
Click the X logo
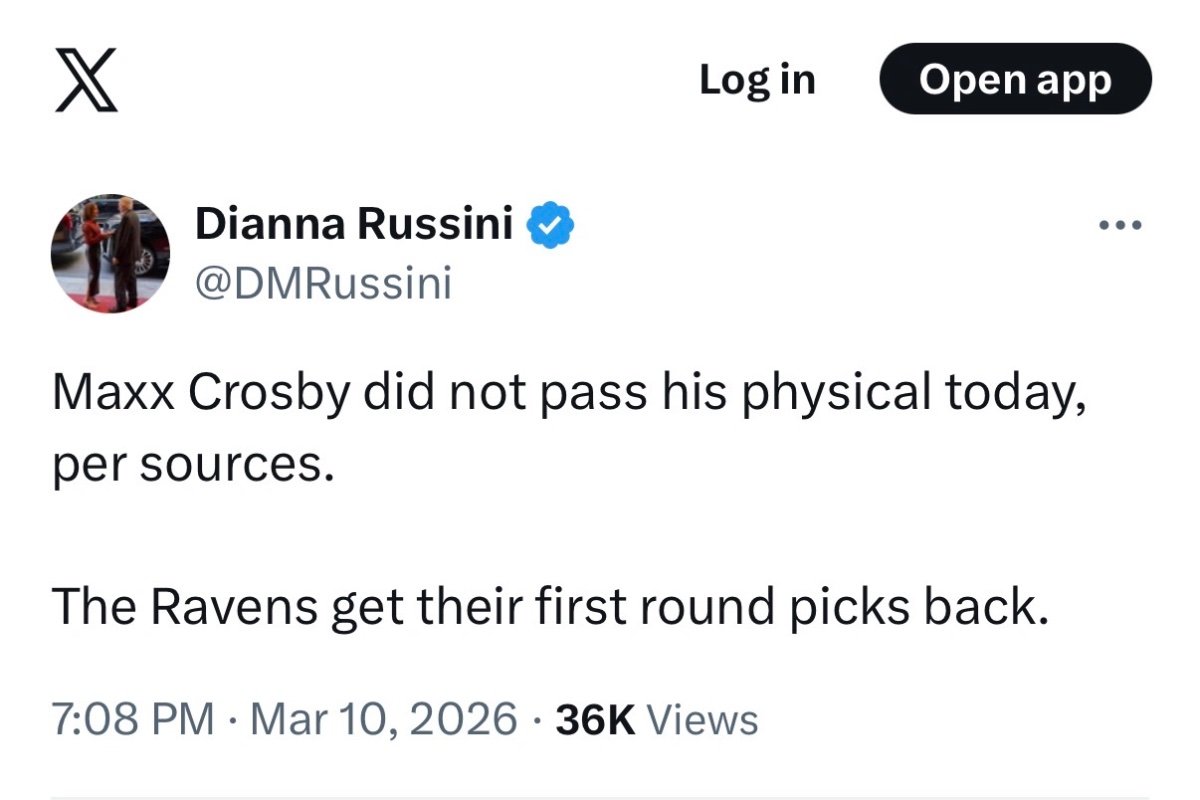point(85,80)
